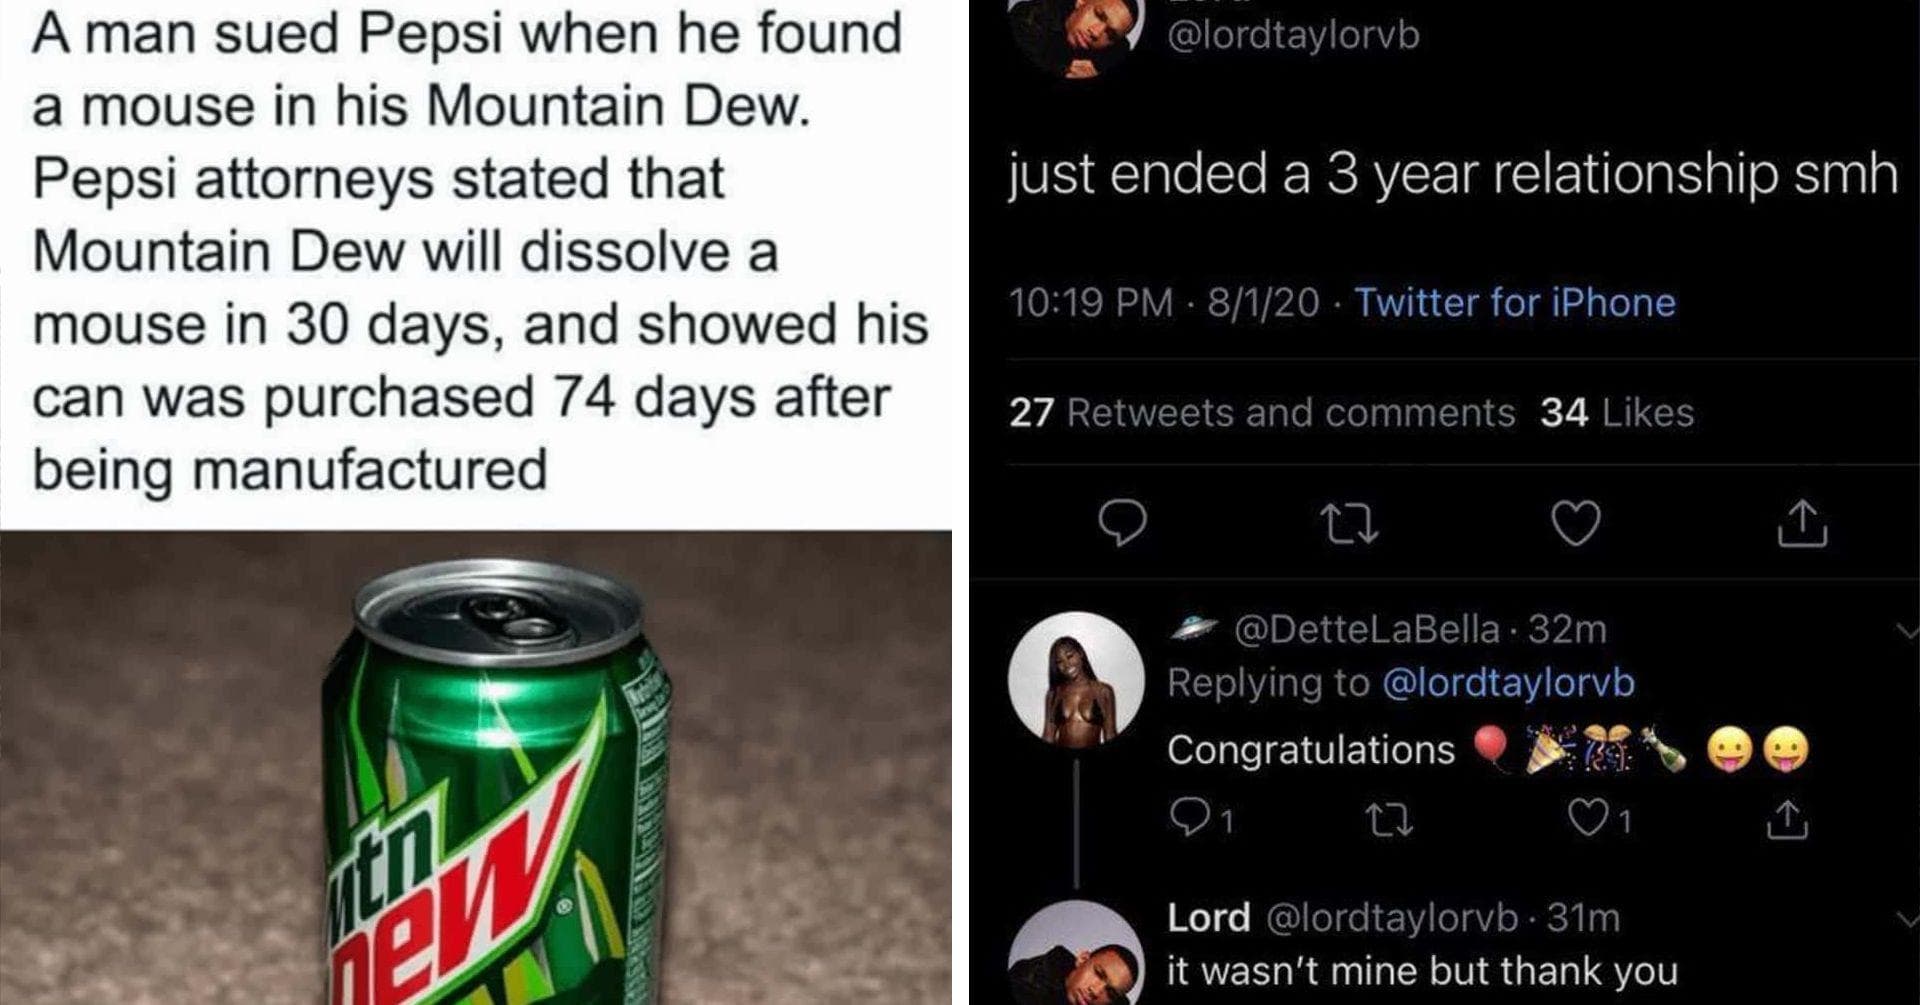Retweet the 3 year relationship tweet
The width and height of the screenshot is (1920, 1005).
[1349, 523]
